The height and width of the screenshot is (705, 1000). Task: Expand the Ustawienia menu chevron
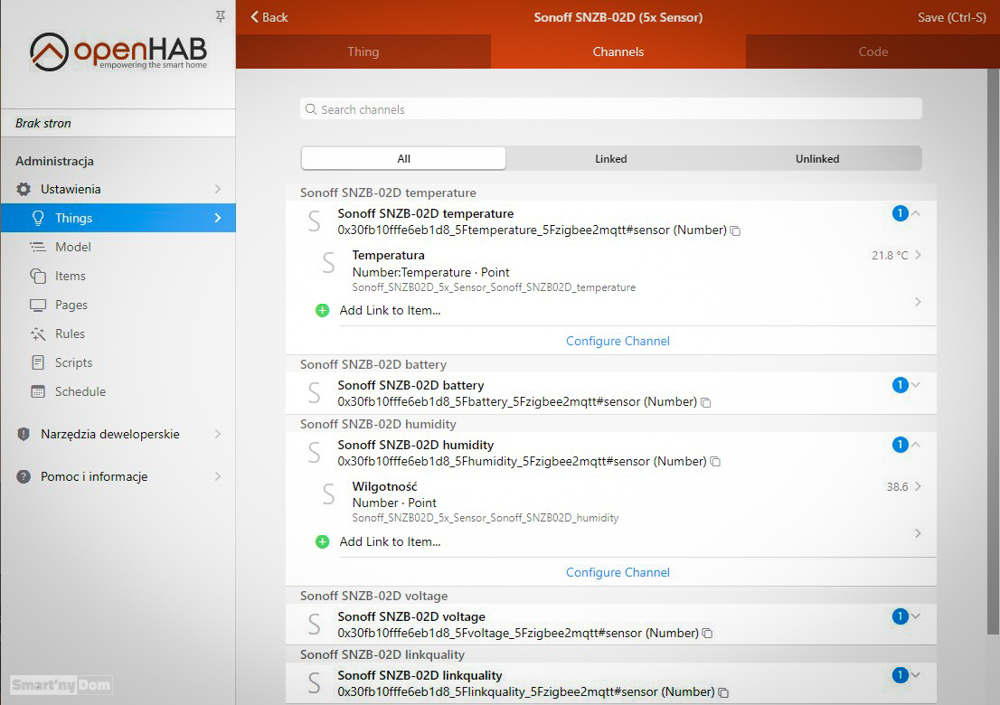[217, 189]
